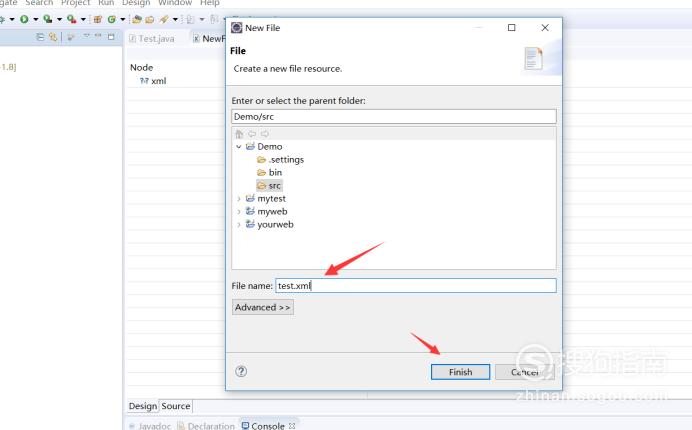Switch to the Design tab at editor bottom
Viewport: 692px width, 430px height.
143,406
